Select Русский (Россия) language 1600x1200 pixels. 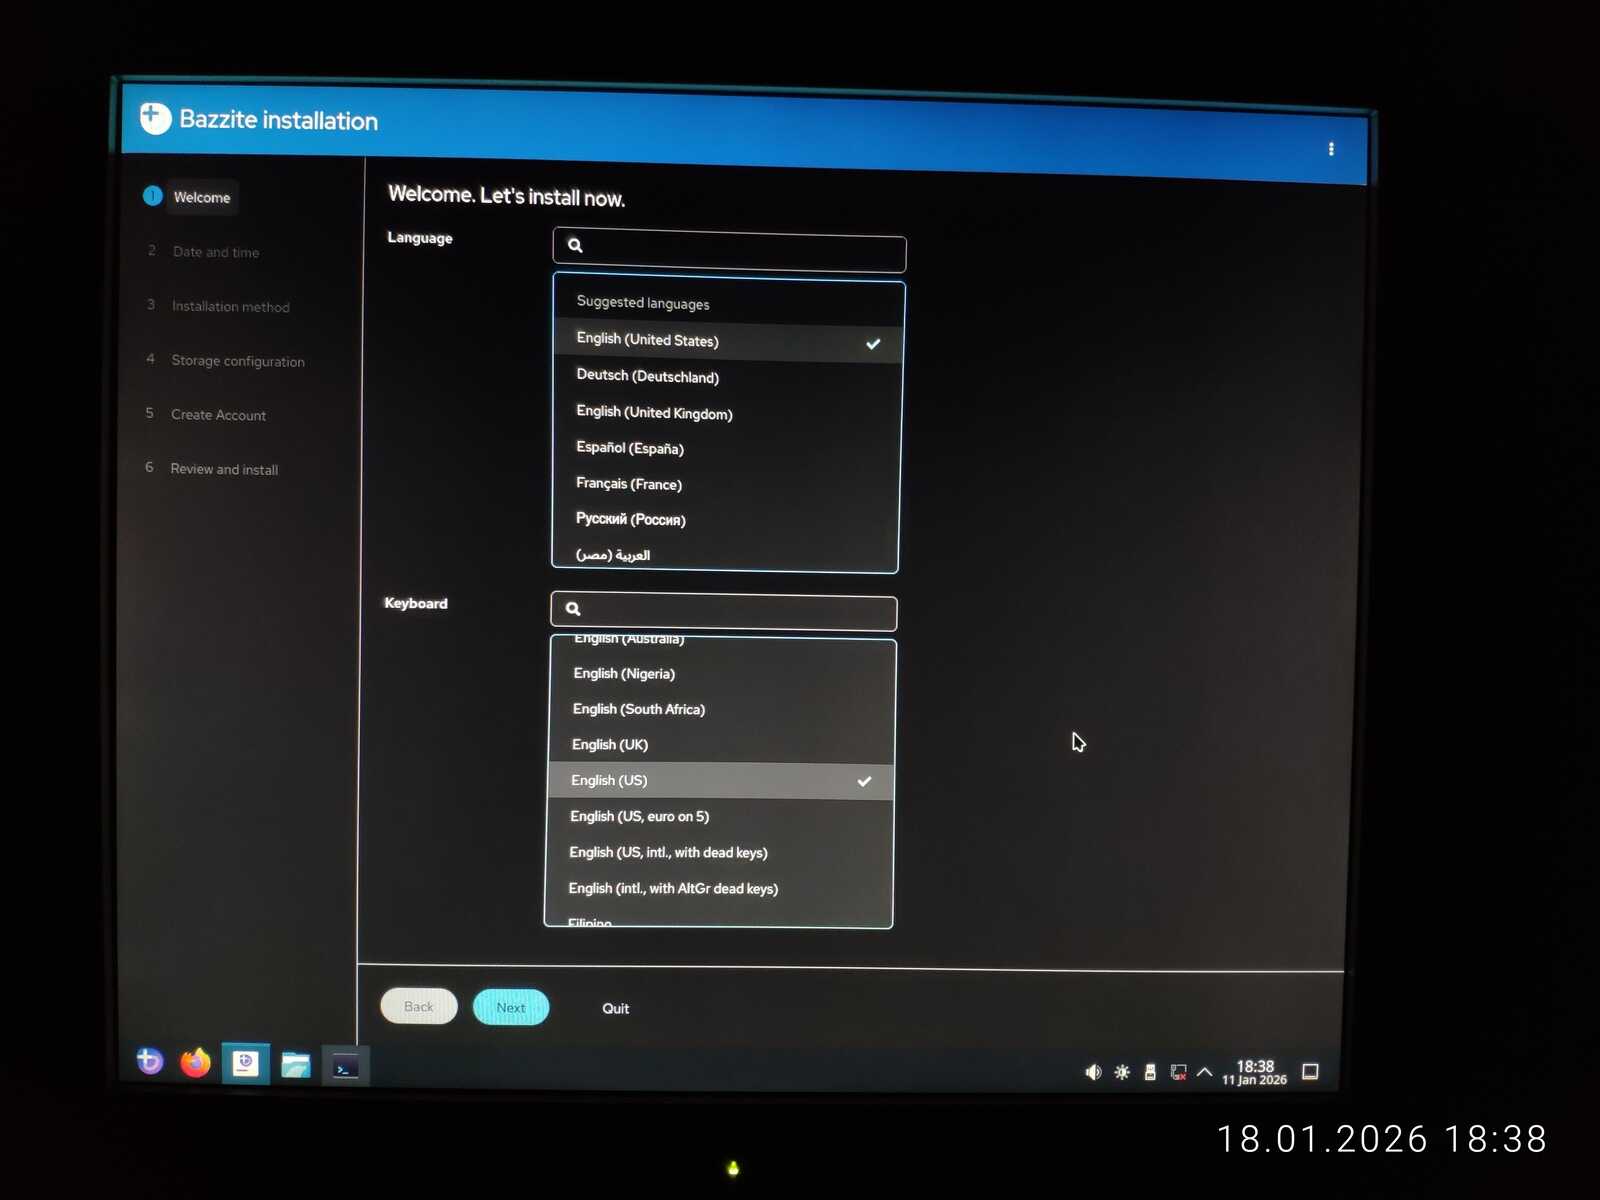click(726, 519)
